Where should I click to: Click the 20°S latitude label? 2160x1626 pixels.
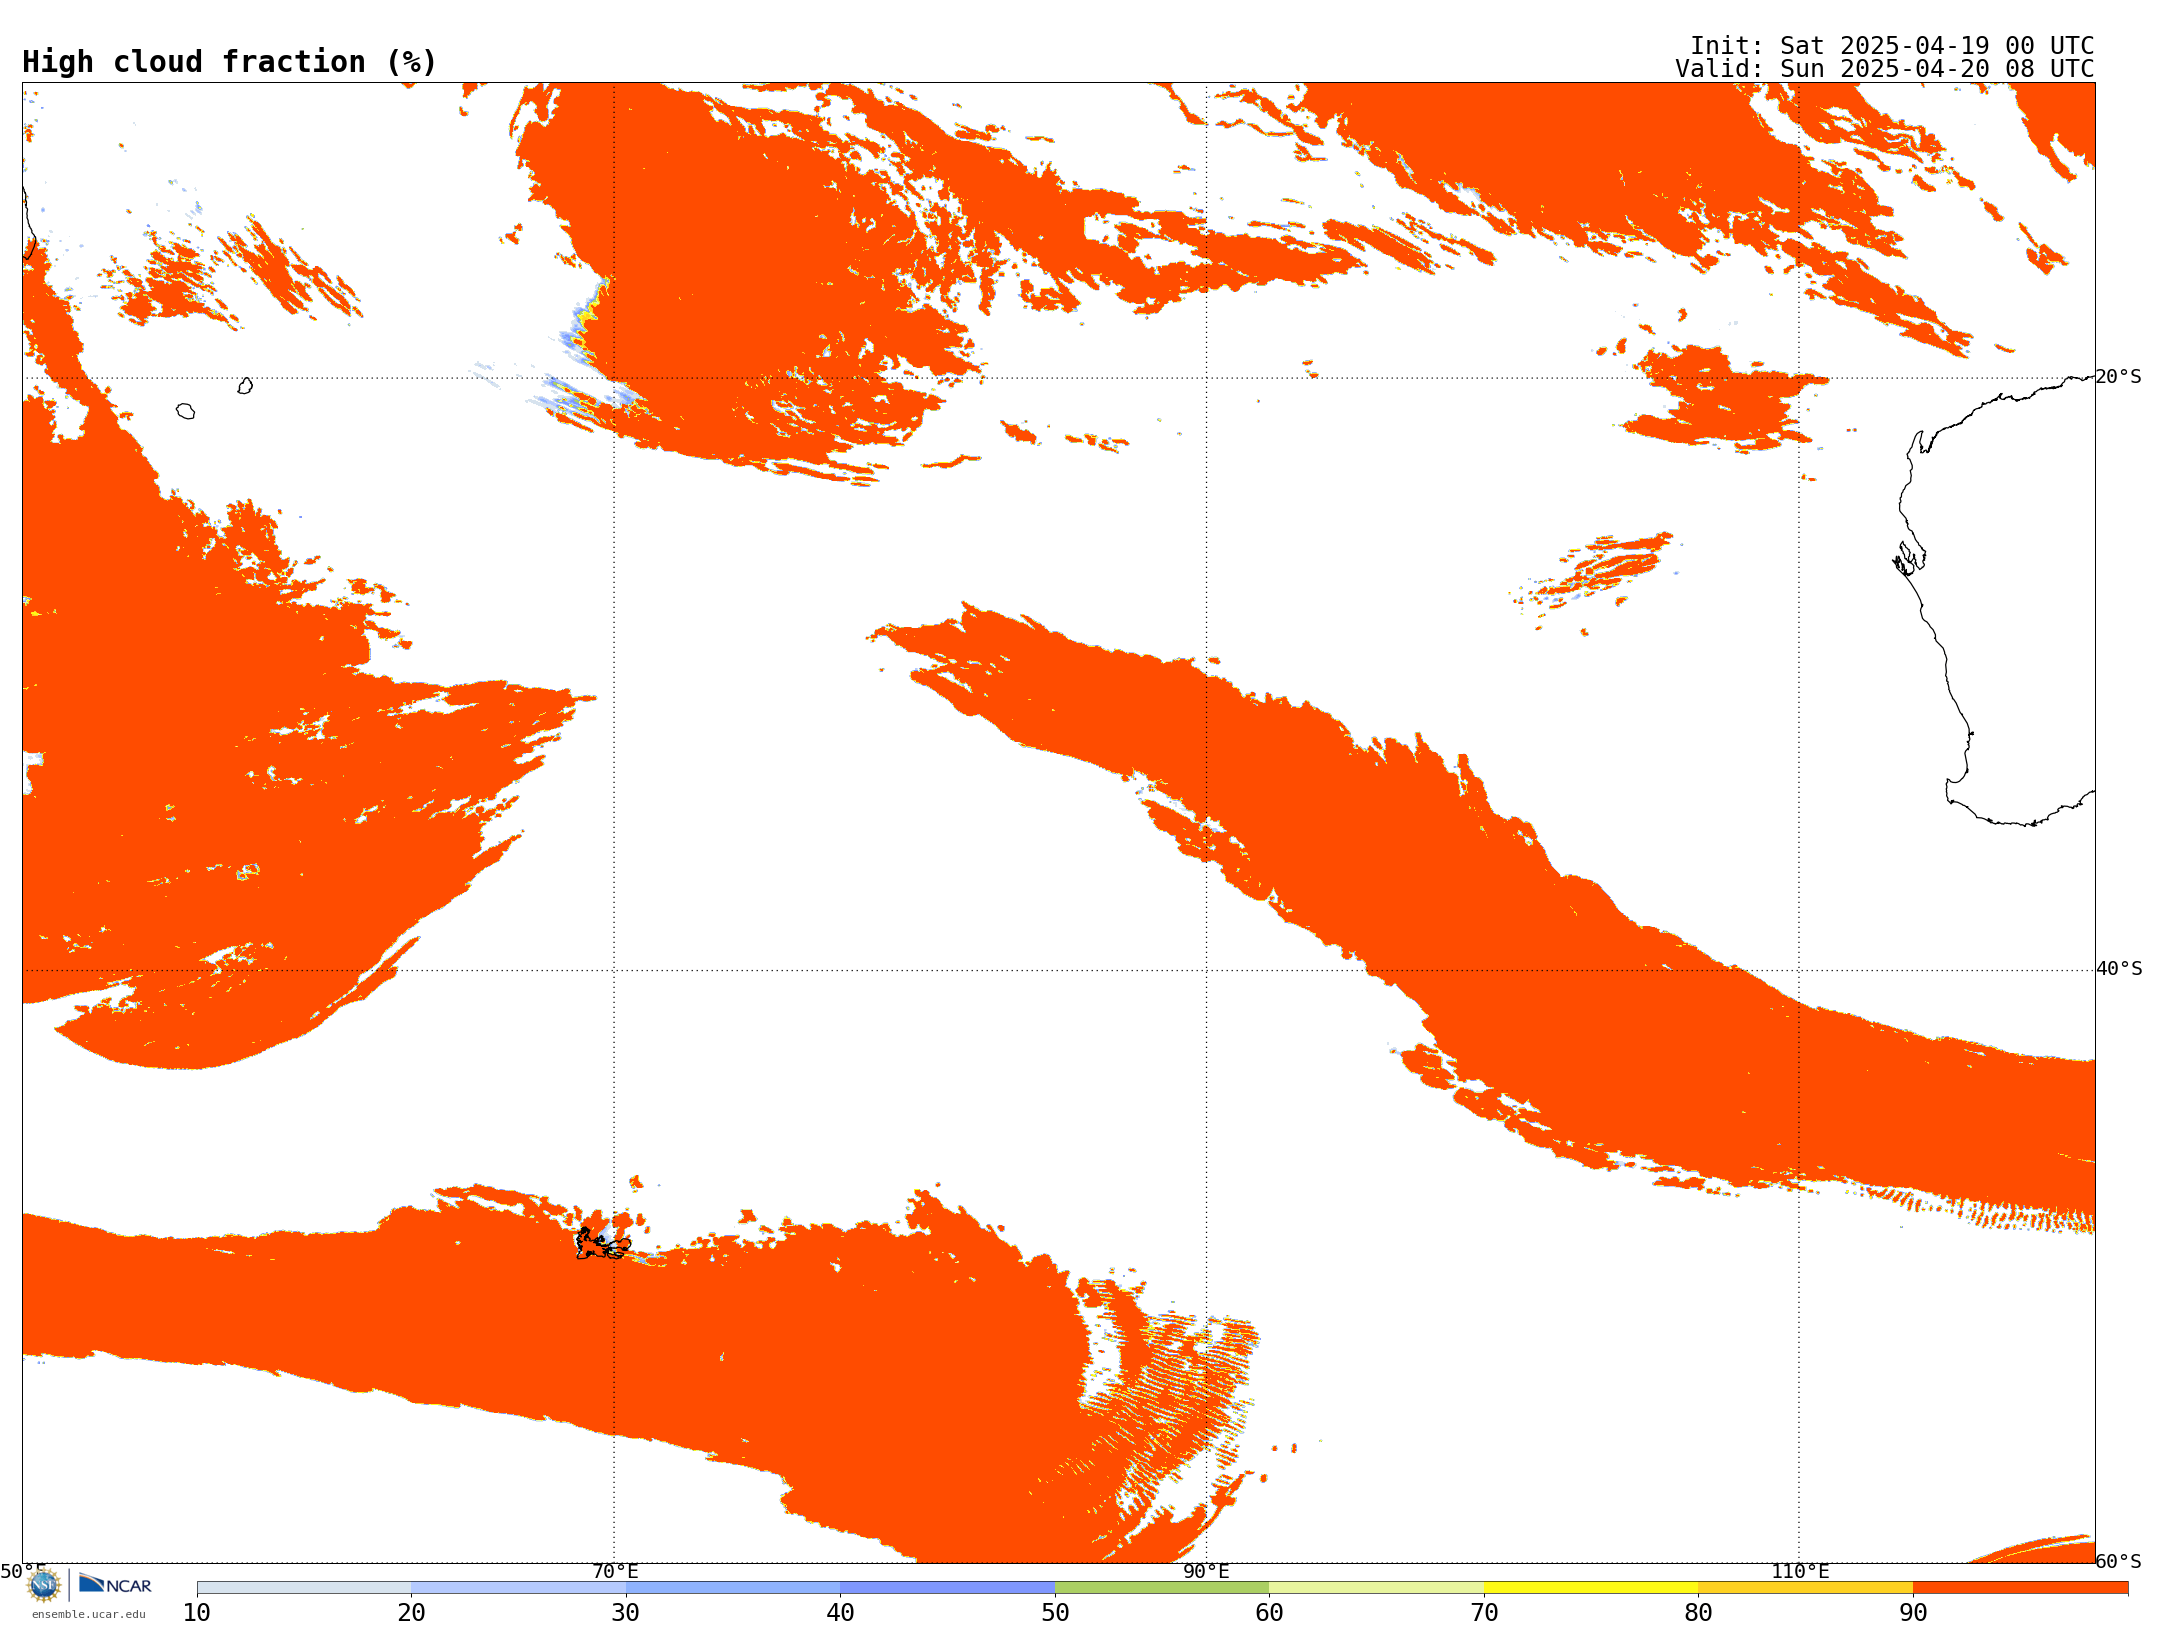[2119, 377]
